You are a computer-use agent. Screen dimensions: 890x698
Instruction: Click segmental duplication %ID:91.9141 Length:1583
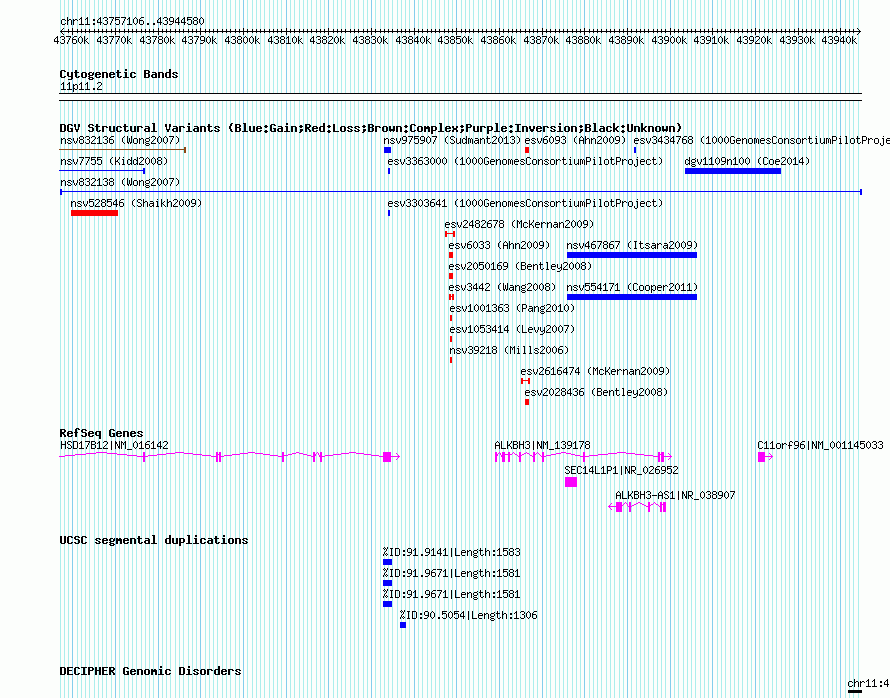coord(451,552)
